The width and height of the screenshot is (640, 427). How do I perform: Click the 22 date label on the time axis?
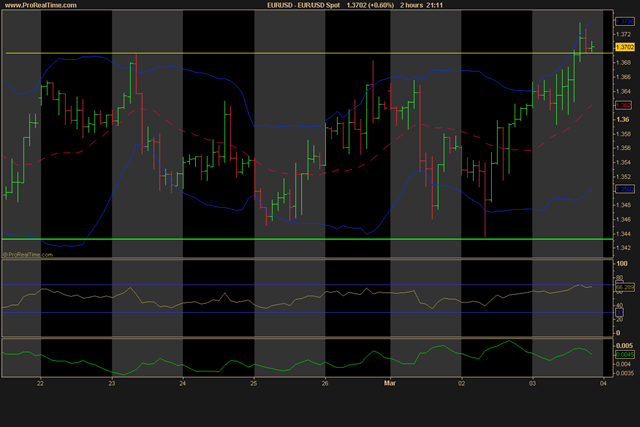[40, 383]
